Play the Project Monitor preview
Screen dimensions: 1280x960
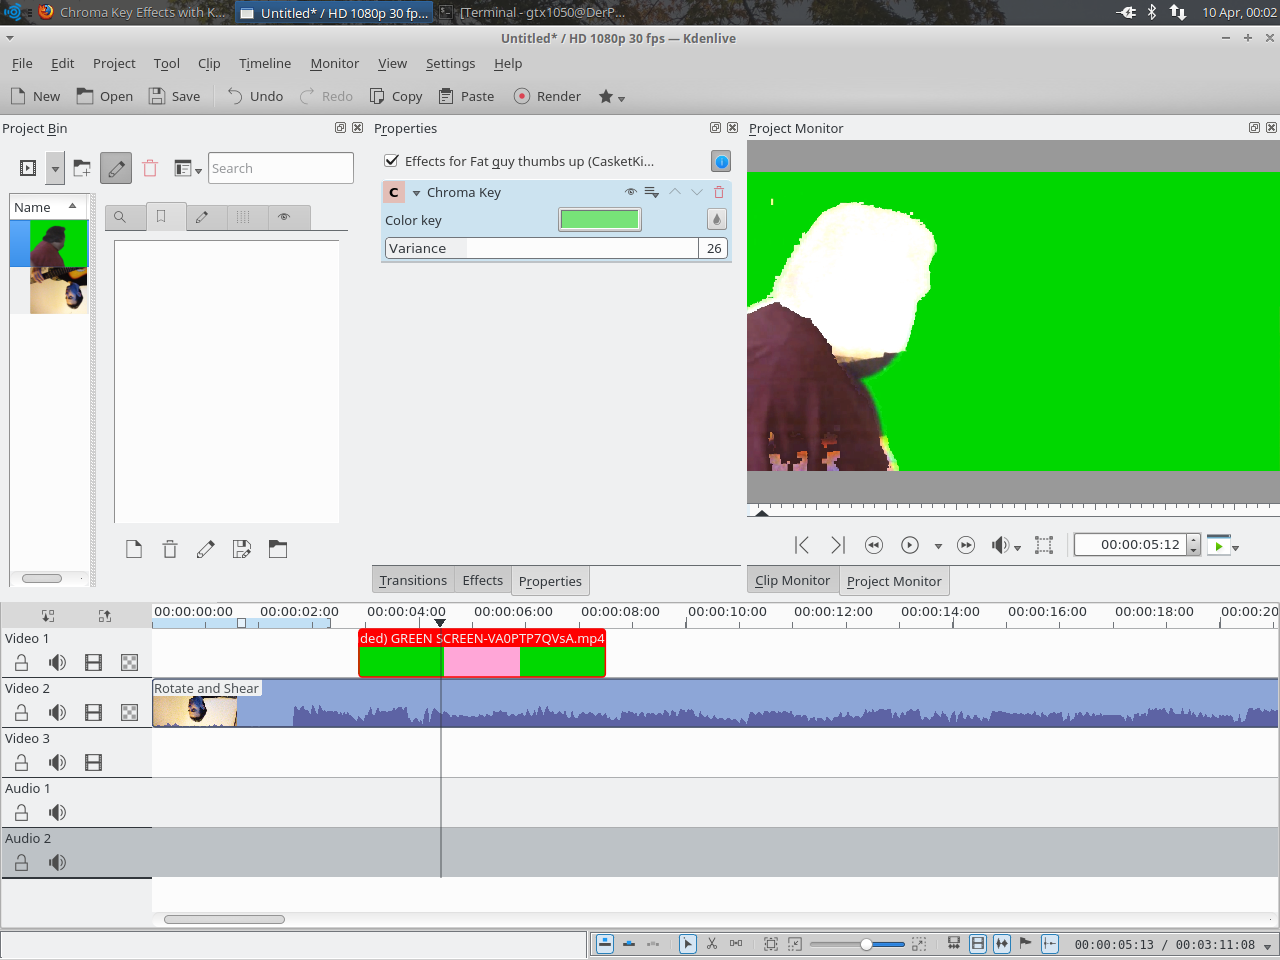click(909, 545)
